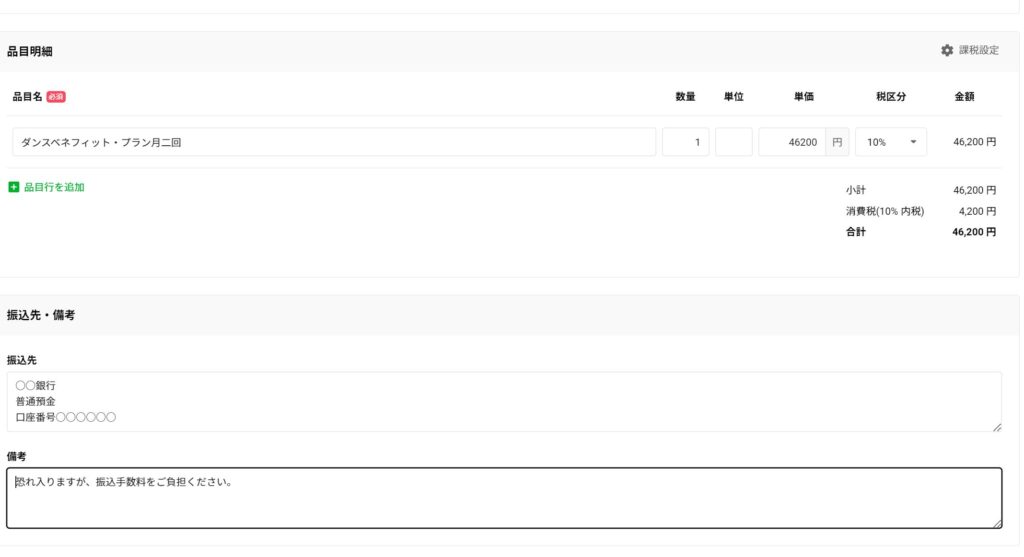This screenshot has height=557, width=1024.
Task: Click the 備考 textarea resize handle
Action: coord(996,522)
